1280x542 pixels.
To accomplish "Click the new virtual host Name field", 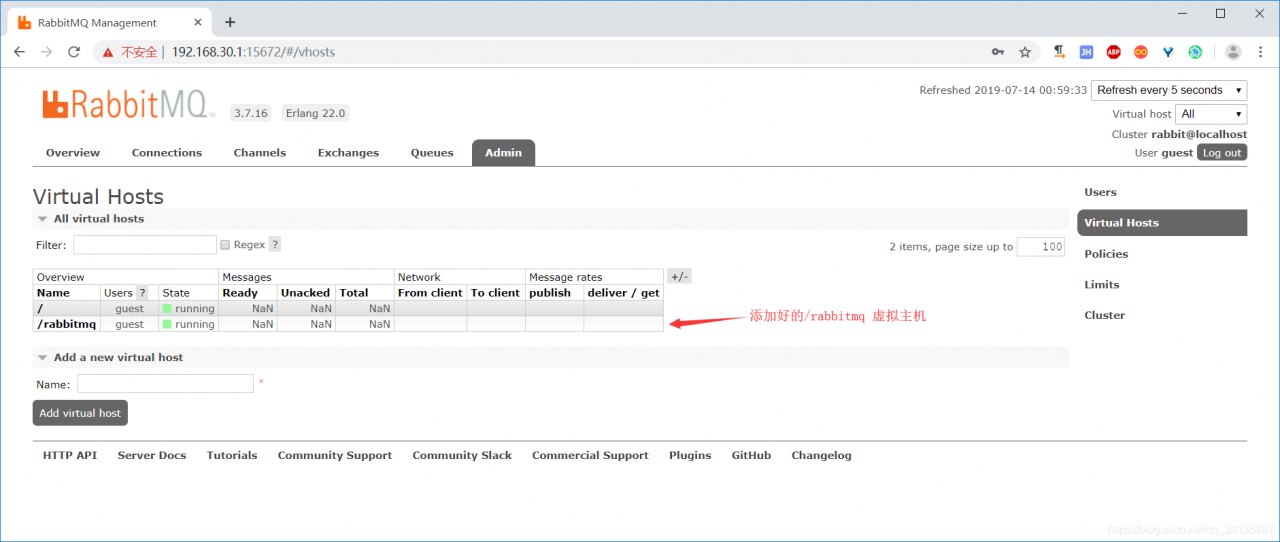I will [x=165, y=384].
